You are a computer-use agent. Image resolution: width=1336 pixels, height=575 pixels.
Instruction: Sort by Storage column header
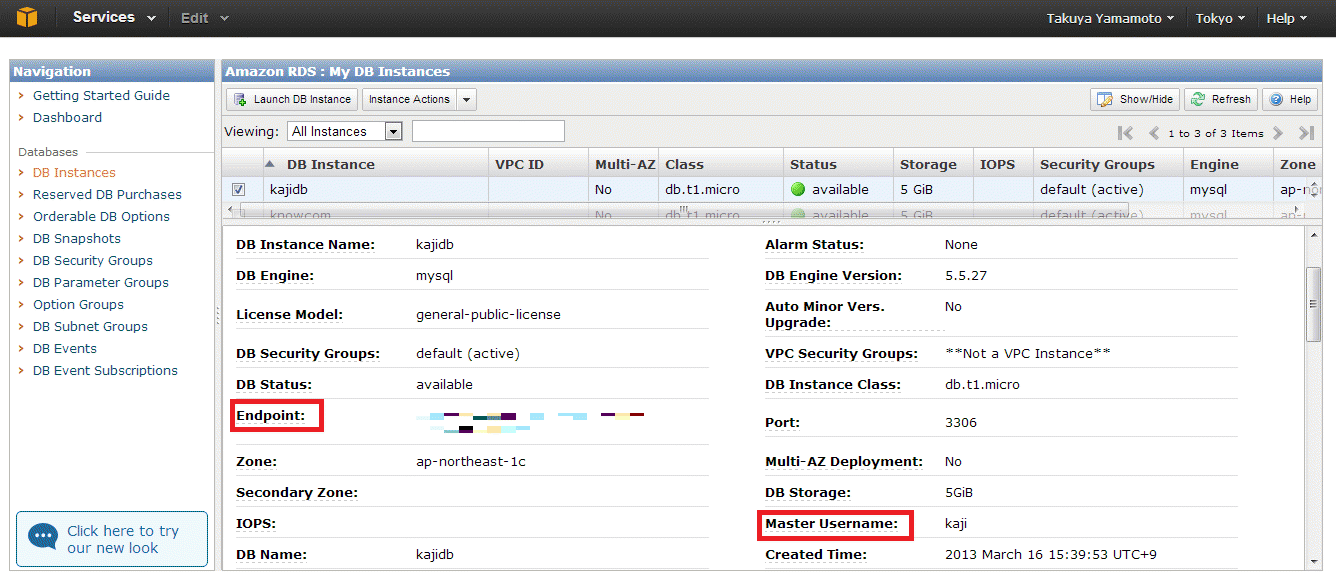pyautogui.click(x=932, y=164)
